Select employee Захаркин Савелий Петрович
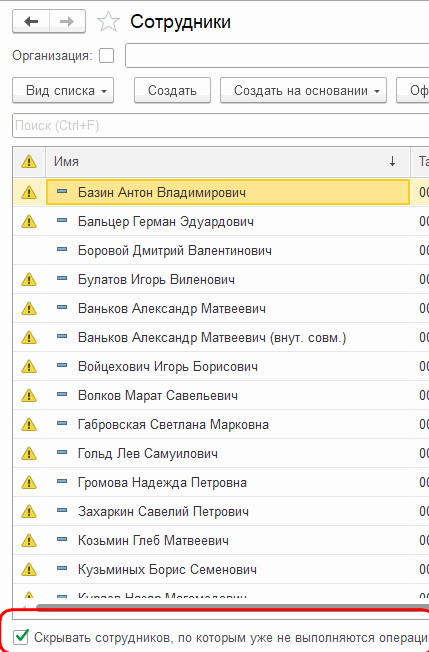Image resolution: width=429 pixels, height=652 pixels. [163, 511]
